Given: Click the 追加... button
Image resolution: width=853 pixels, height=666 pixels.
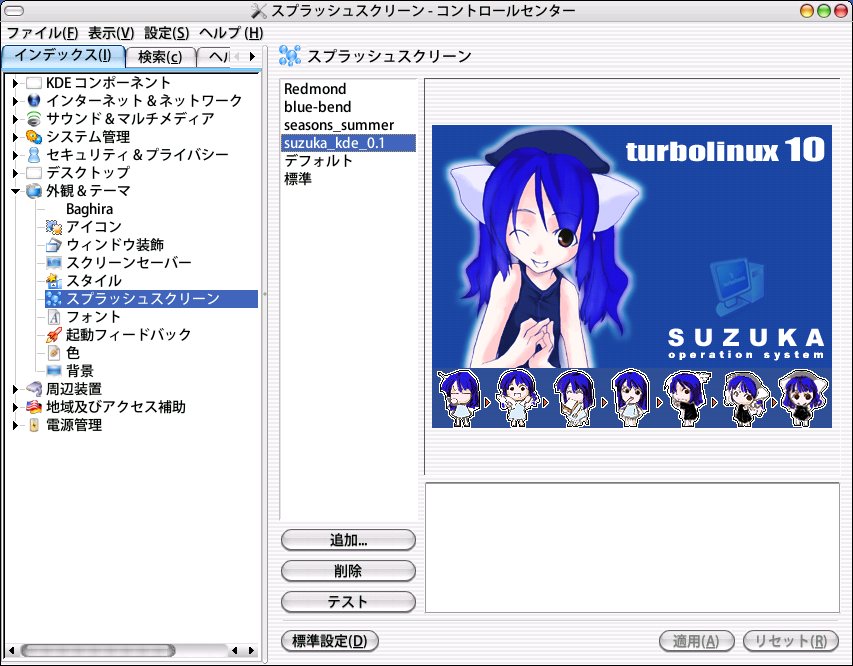Looking at the screenshot, I should (x=348, y=540).
